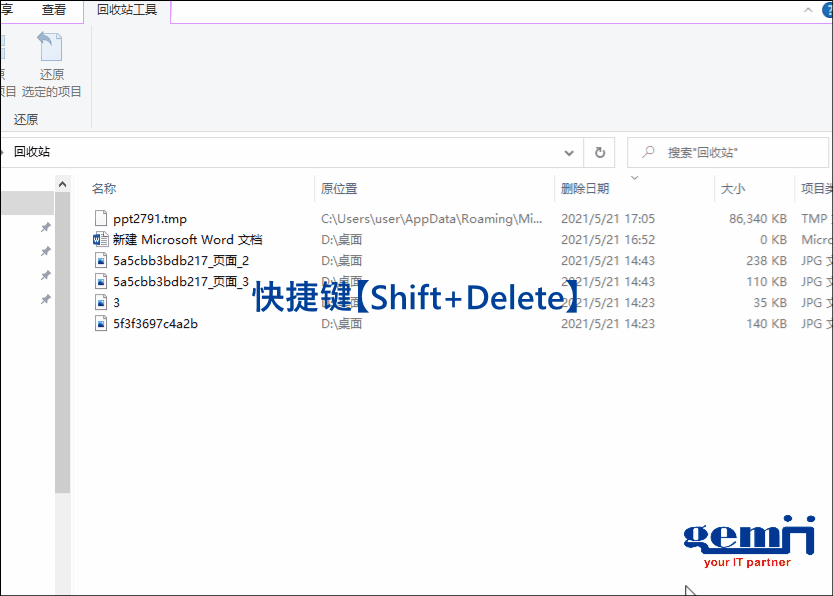Select the Word icon of 新建 Microsoft Word 文档
This screenshot has width=833, height=596.
click(100, 239)
